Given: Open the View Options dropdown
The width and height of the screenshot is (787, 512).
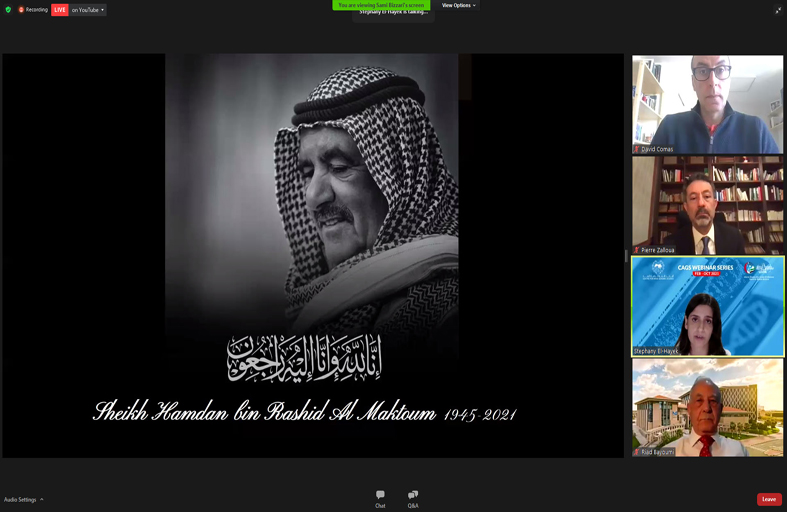Looking at the screenshot, I should (459, 5).
